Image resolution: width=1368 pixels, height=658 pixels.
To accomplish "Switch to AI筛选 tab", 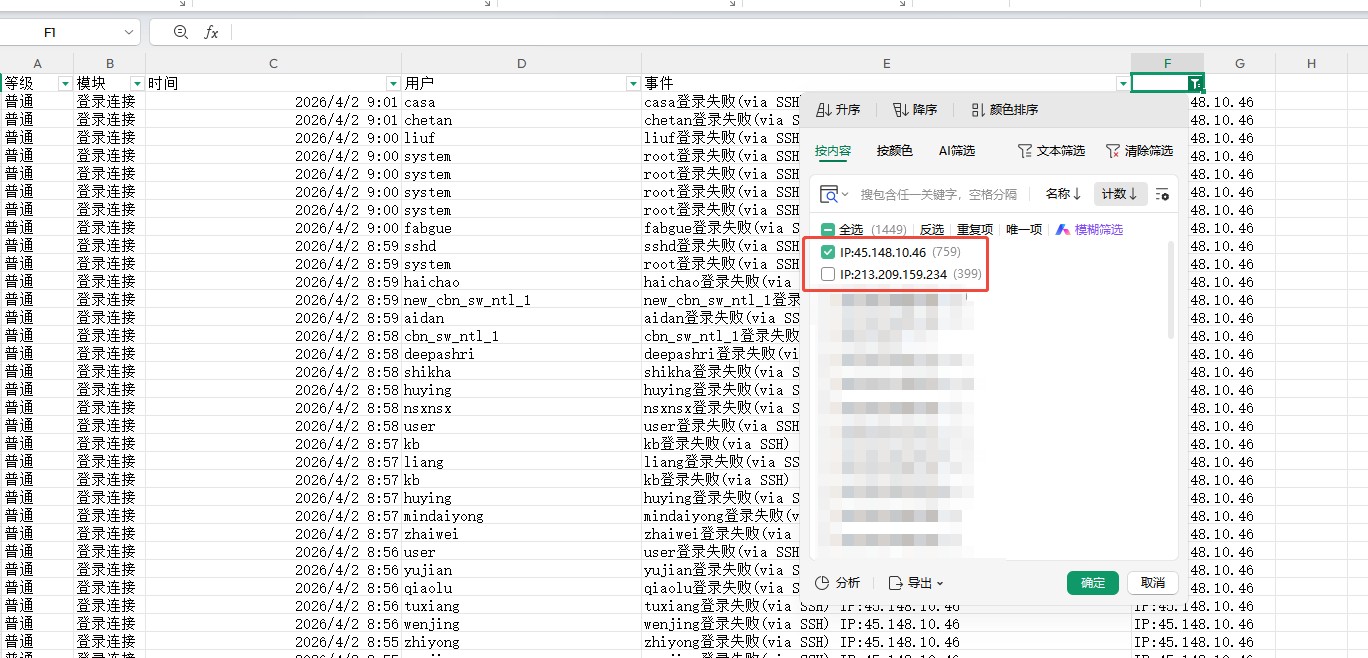I will (x=957, y=151).
